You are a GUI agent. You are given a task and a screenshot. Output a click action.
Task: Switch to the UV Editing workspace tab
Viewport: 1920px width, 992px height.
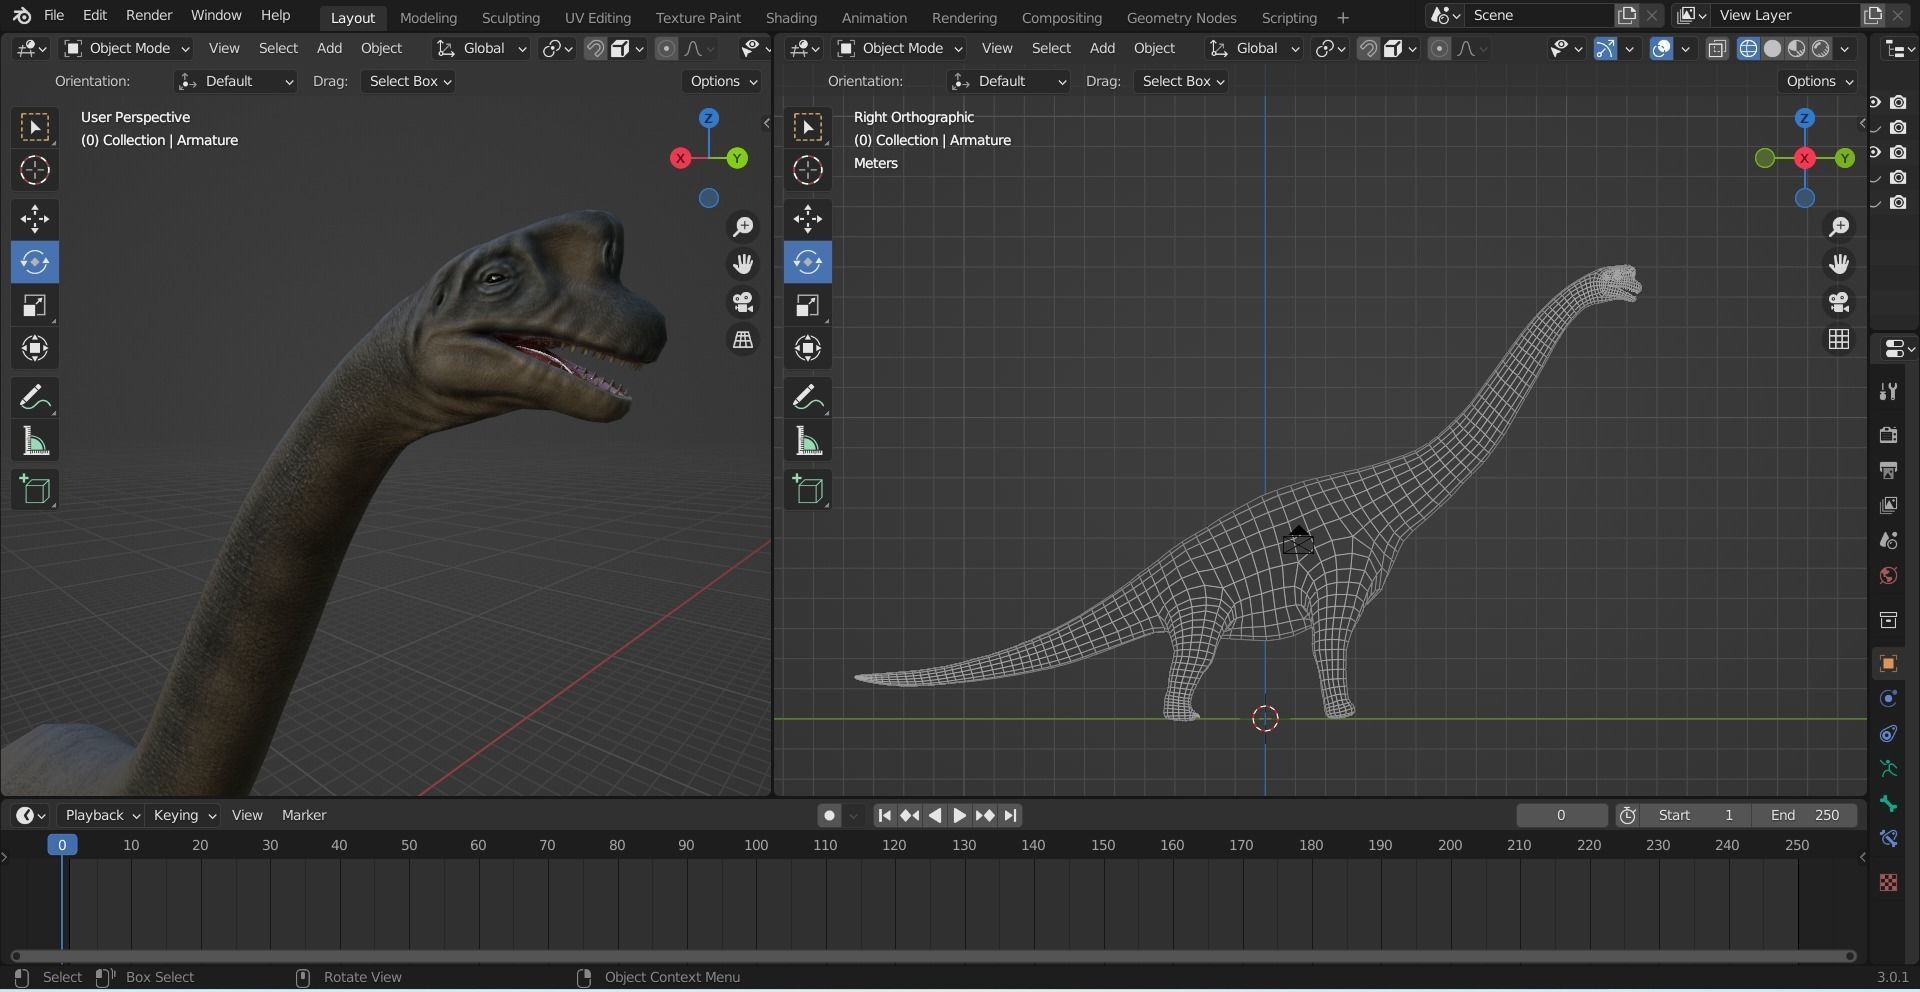[x=597, y=18]
